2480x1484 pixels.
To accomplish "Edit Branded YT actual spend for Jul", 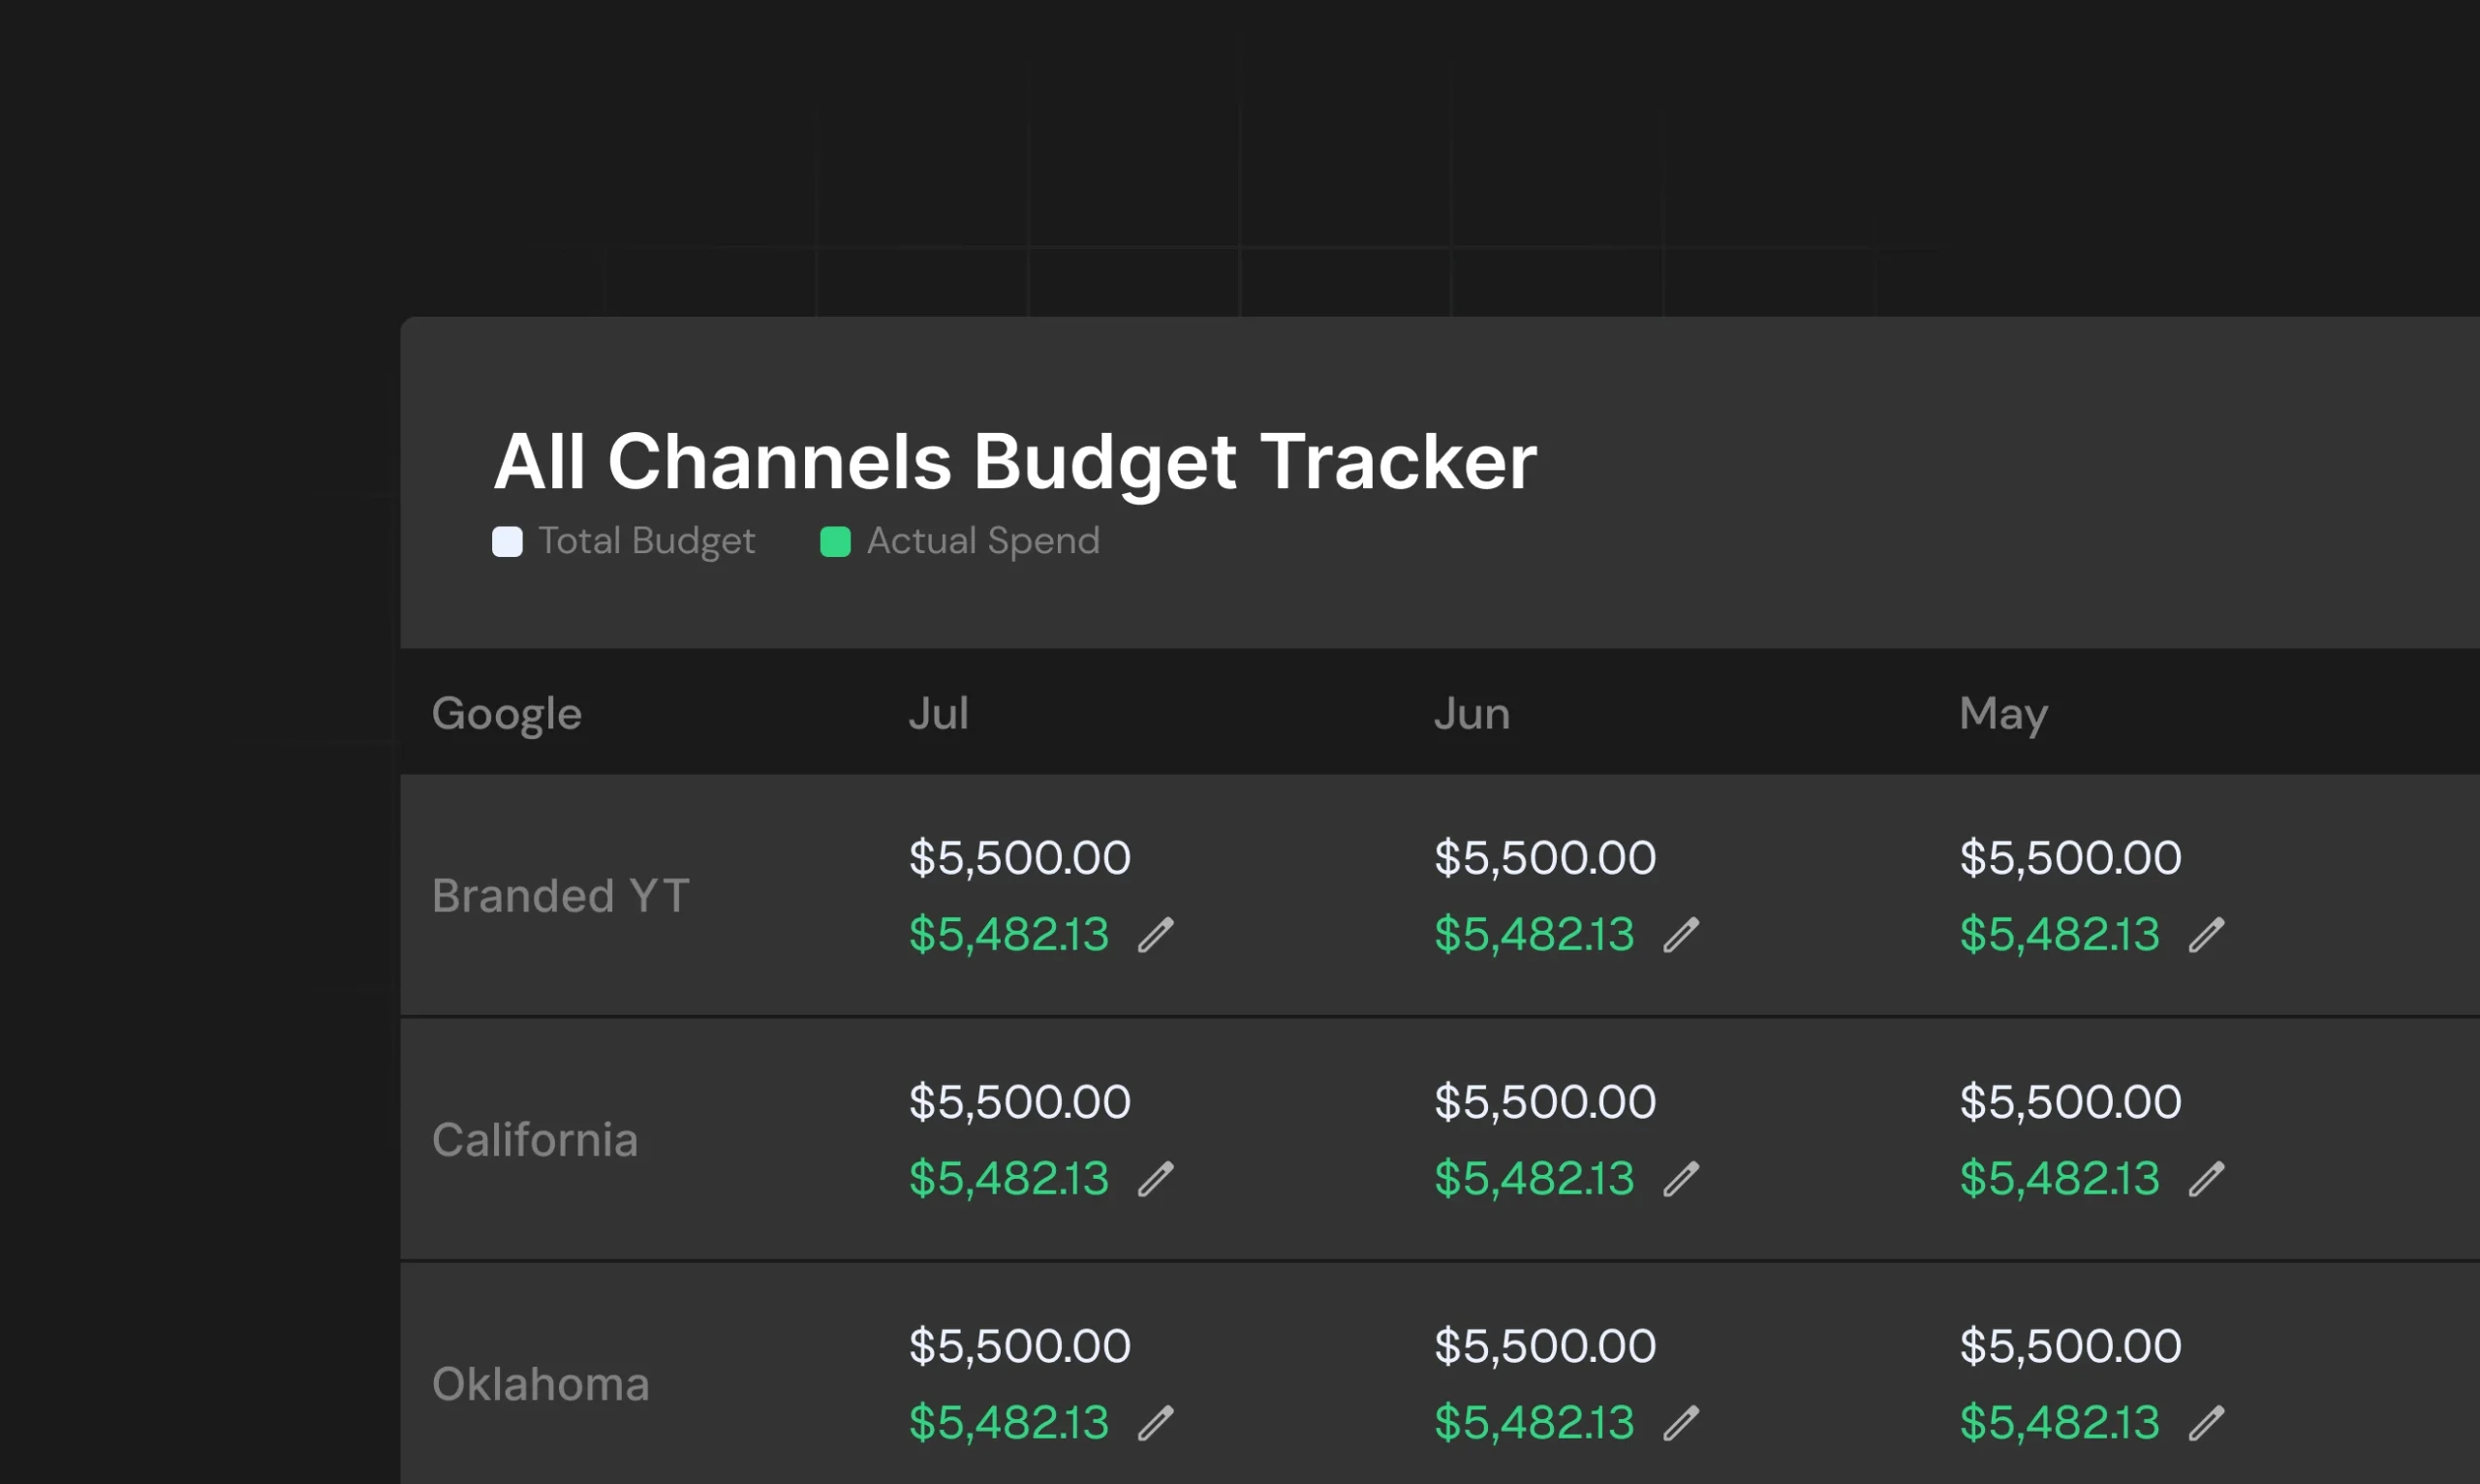I will [1156, 935].
